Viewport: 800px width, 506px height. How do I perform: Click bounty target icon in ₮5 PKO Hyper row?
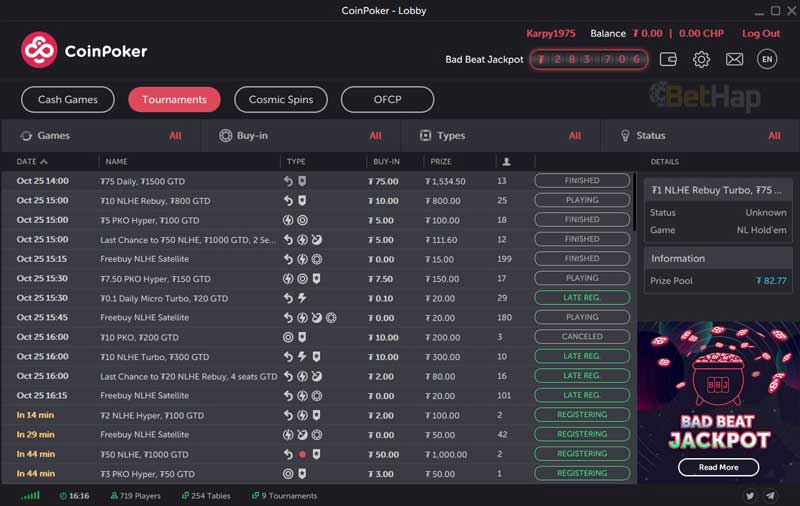(x=303, y=220)
